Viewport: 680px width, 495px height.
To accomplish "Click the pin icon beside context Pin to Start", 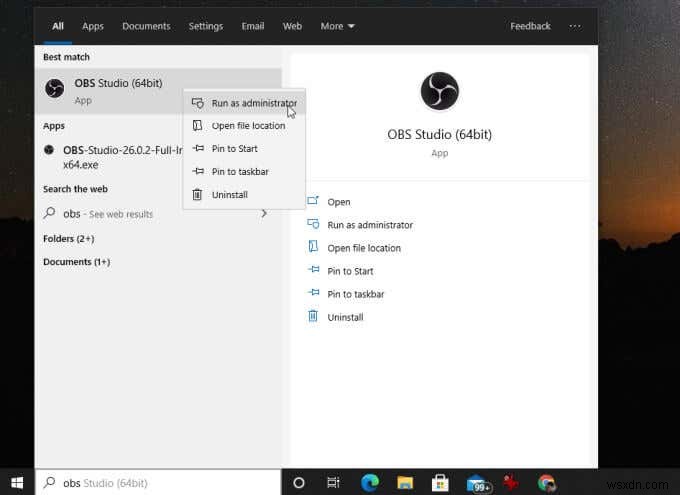I will pos(198,148).
